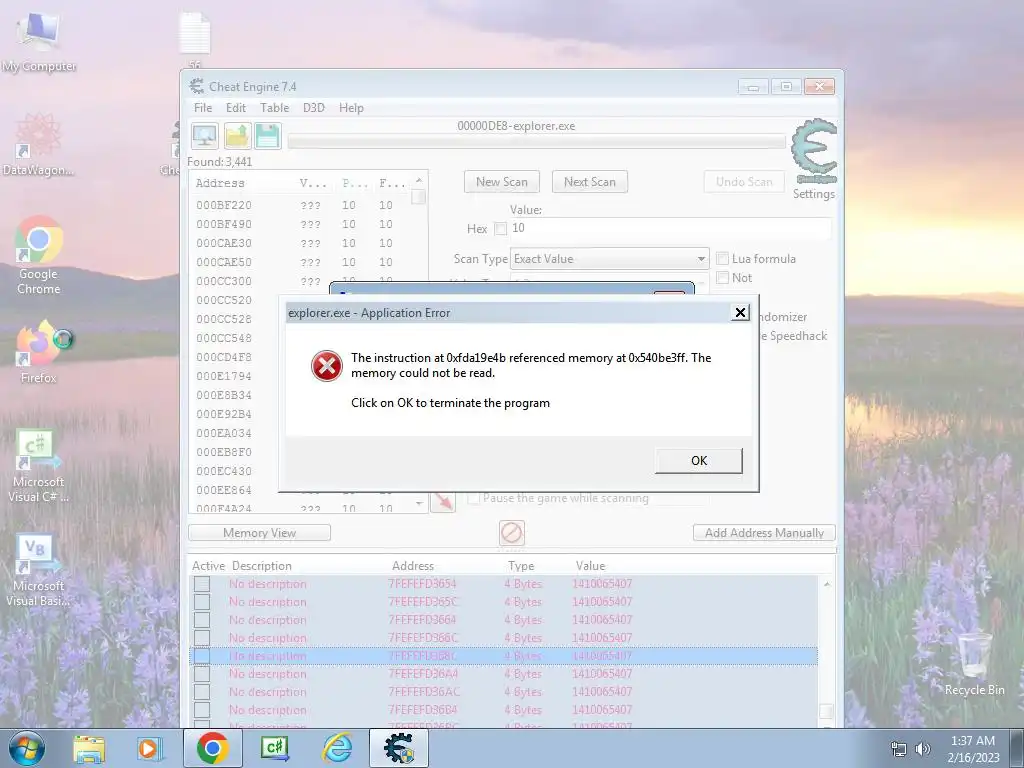Screen dimensions: 1024x768
Task: Click the red arrow add-to-list icon
Action: point(443,501)
